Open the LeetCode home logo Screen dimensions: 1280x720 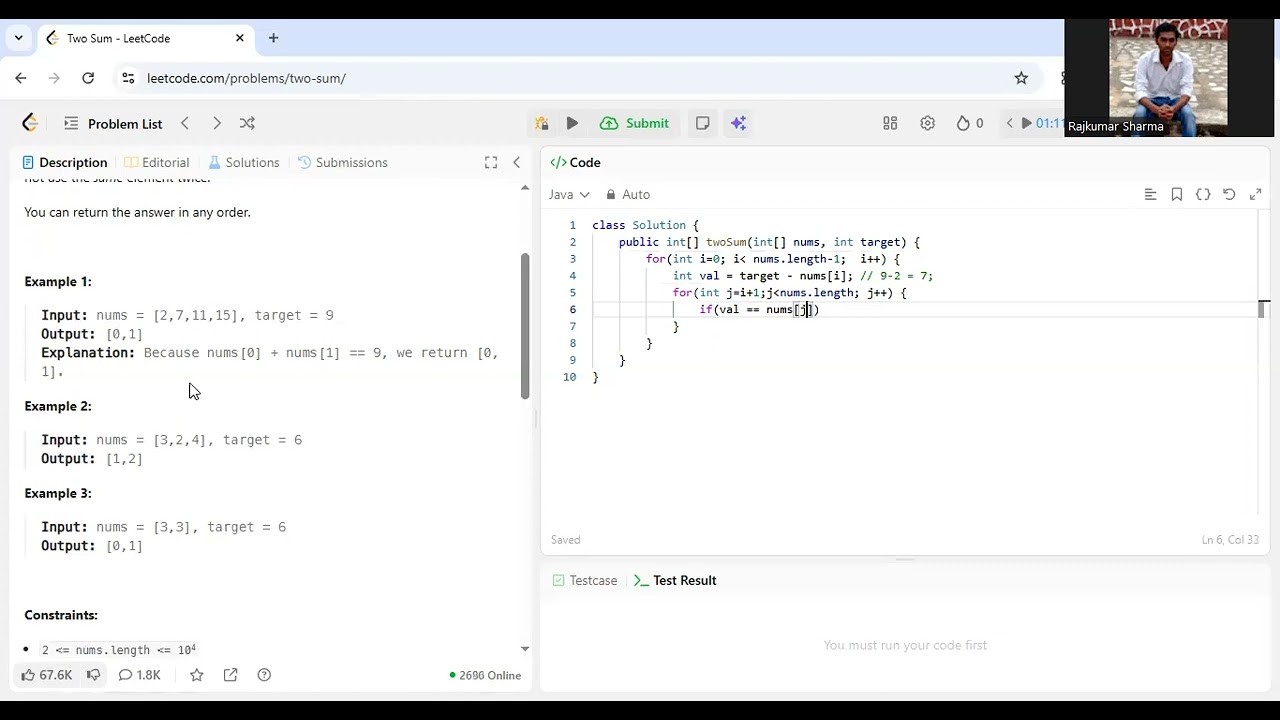click(x=30, y=123)
